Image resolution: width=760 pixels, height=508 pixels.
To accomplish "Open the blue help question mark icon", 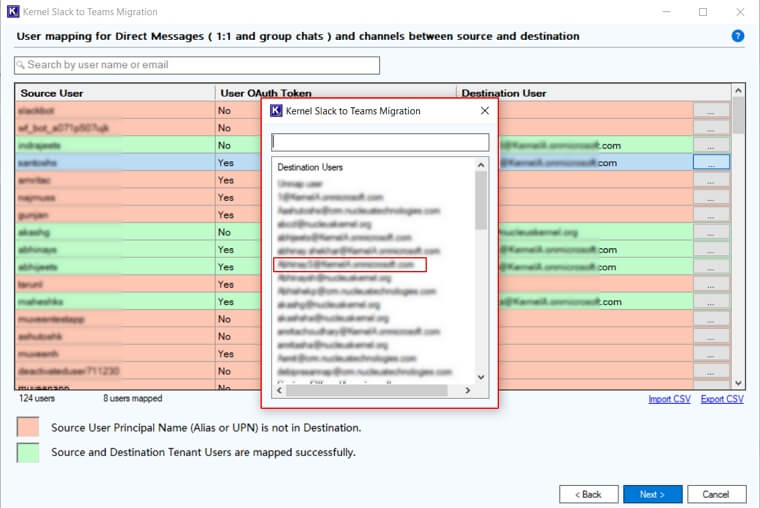I will 737,36.
